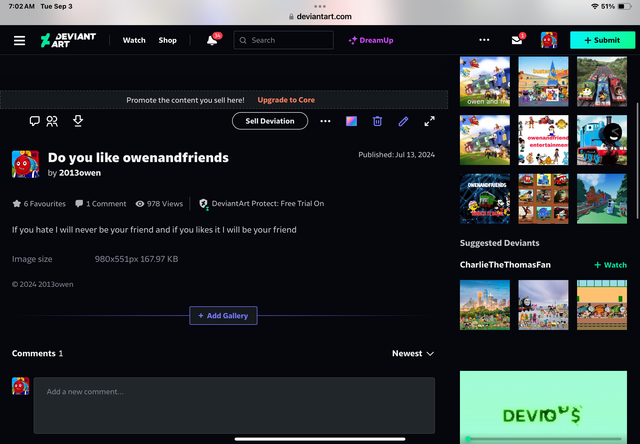
Task: Click the page scrollbar on the right
Action: click(x=638, y=160)
